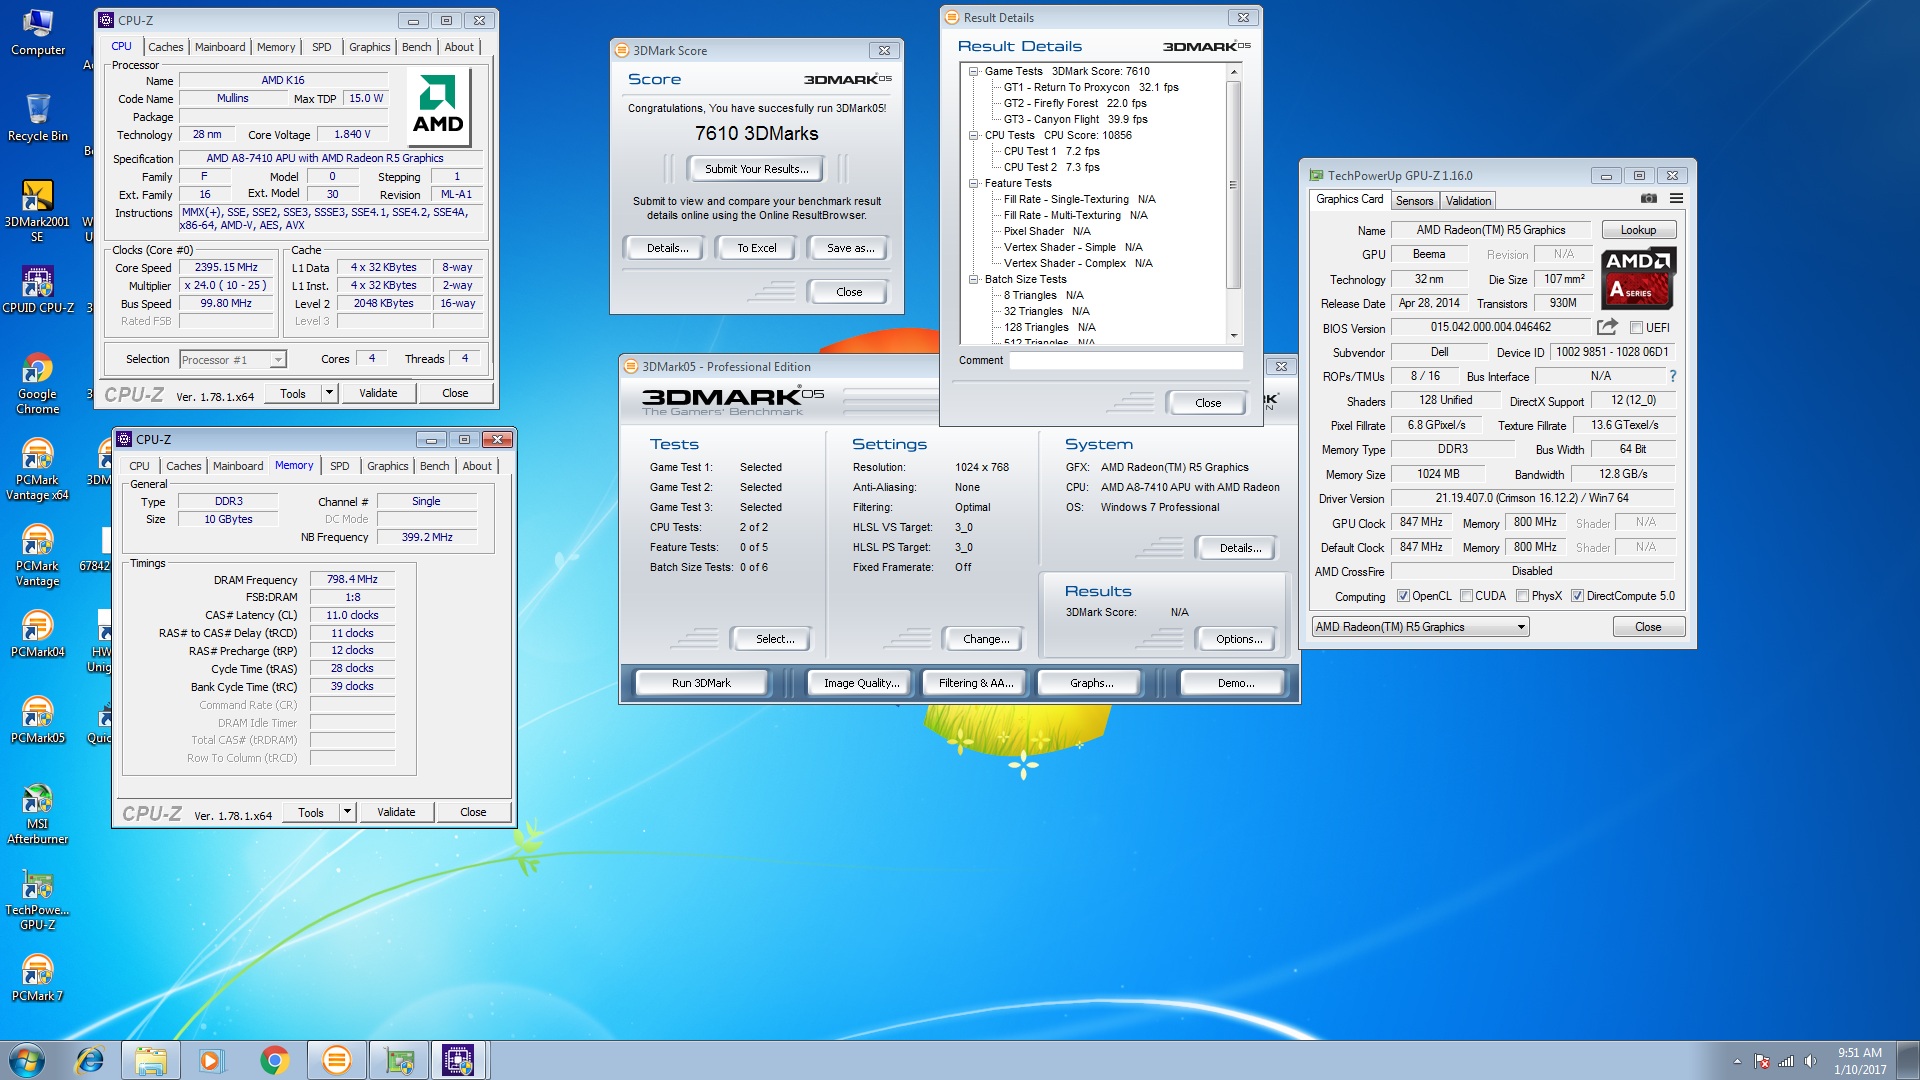Open the Bench tab in top CPU-Z window

click(417, 47)
